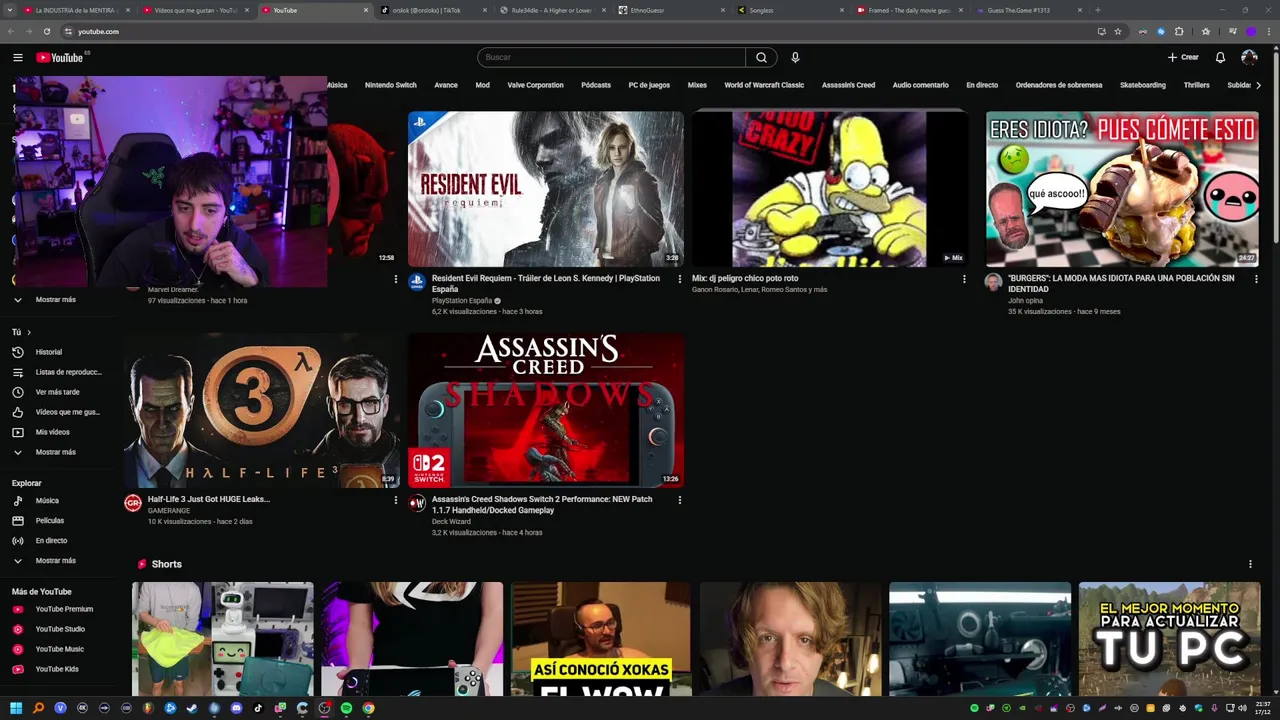Open the account avatar menu

point(1249,57)
